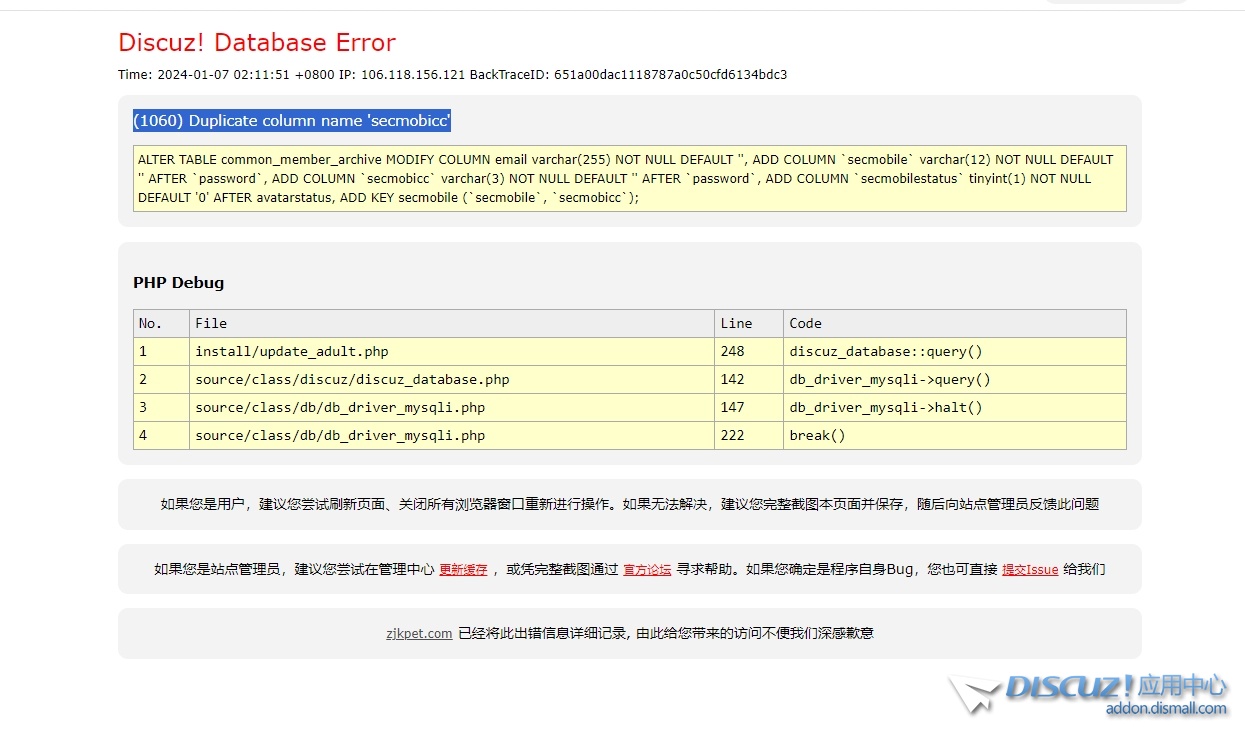Click the 更新缓存 link

pos(463,570)
